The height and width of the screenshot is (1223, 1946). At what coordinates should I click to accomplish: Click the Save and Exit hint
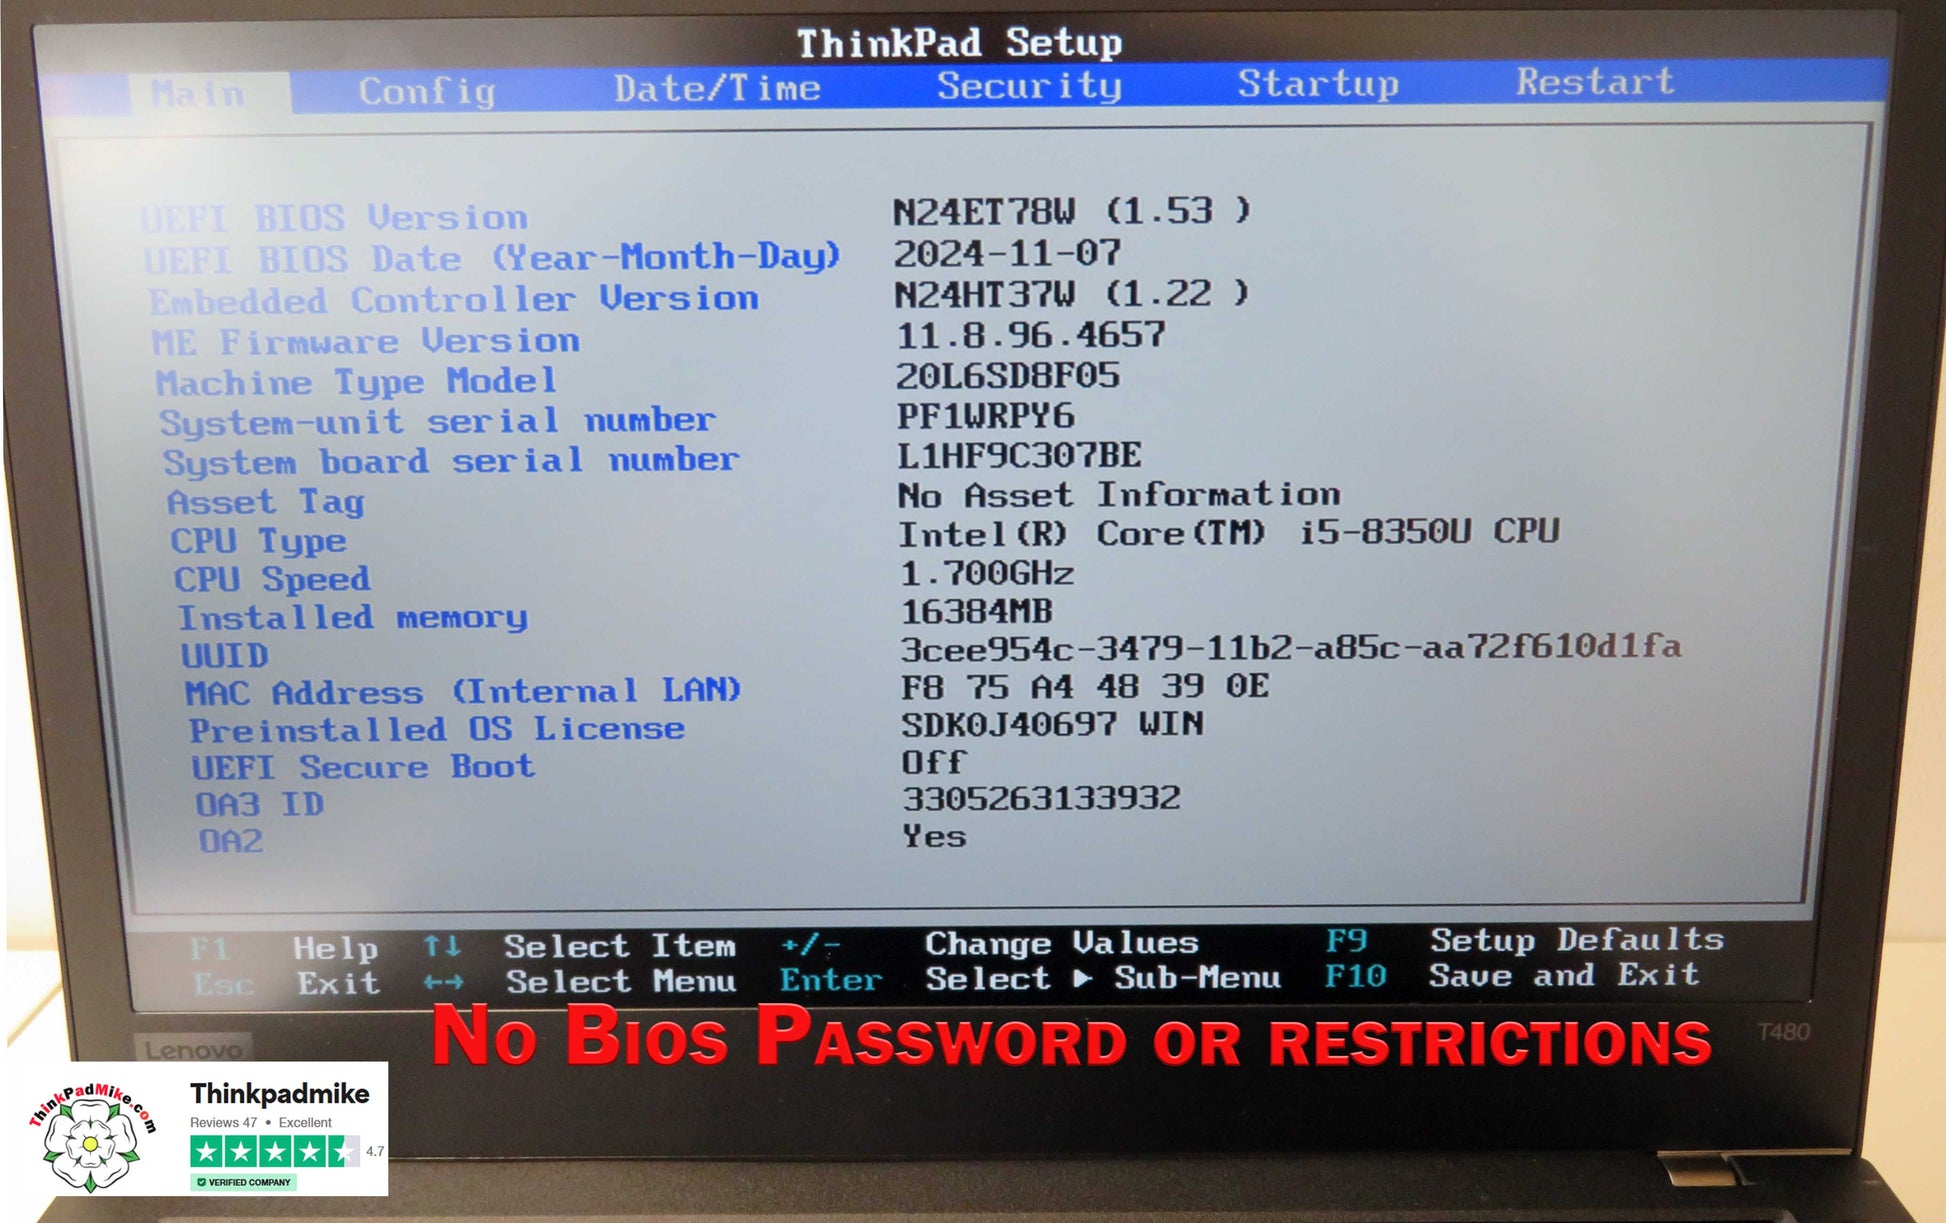[x=1564, y=975]
